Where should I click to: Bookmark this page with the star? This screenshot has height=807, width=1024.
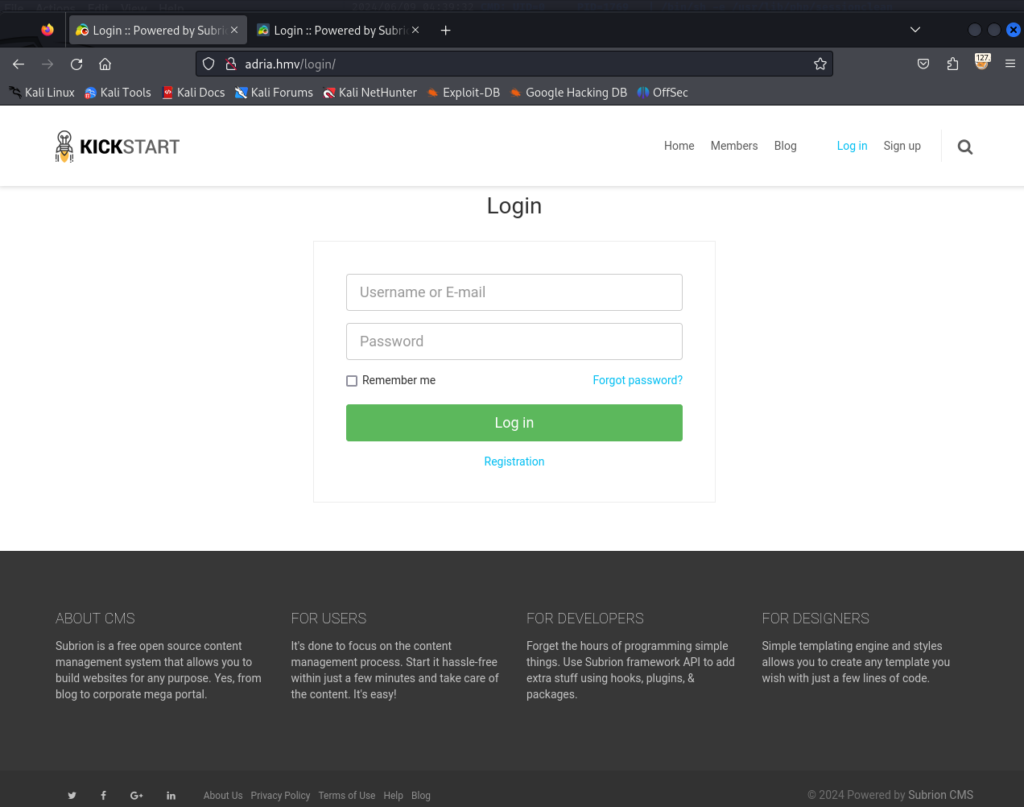[820, 64]
